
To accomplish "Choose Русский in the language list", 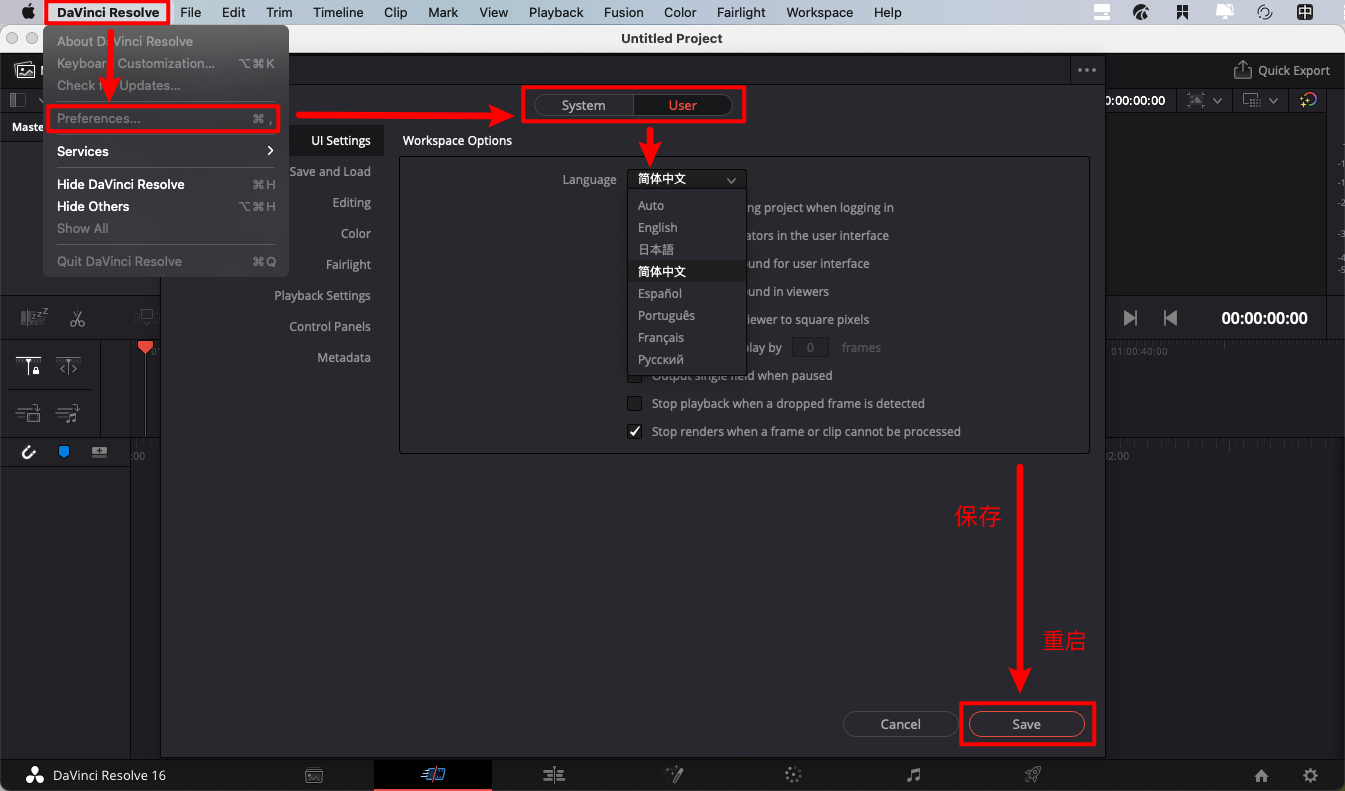I will (x=687, y=359).
